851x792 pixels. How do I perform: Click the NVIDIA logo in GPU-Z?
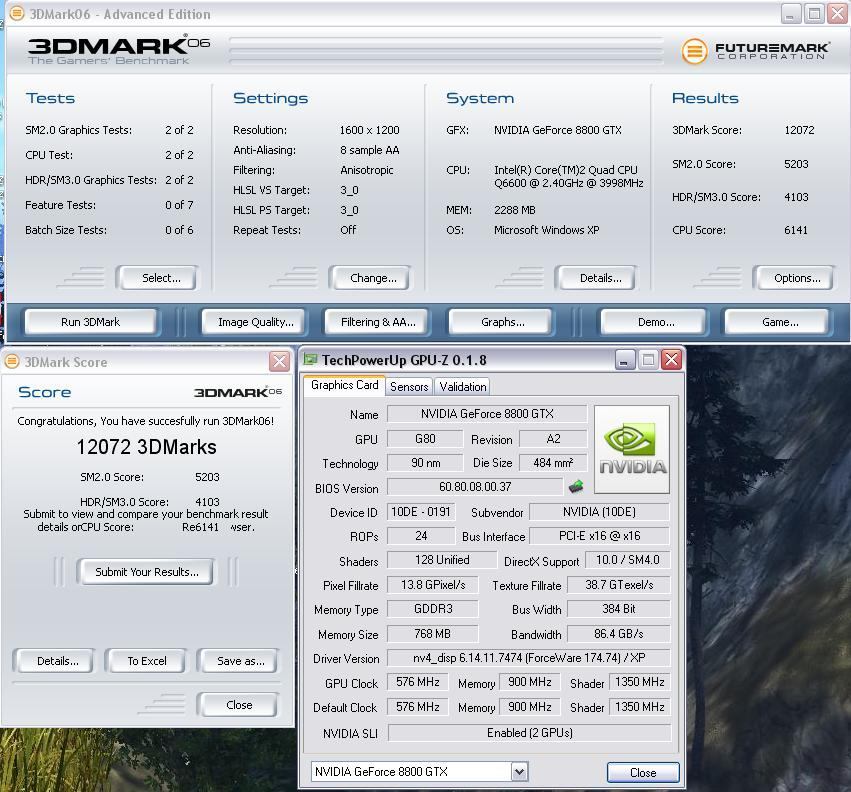[632, 449]
